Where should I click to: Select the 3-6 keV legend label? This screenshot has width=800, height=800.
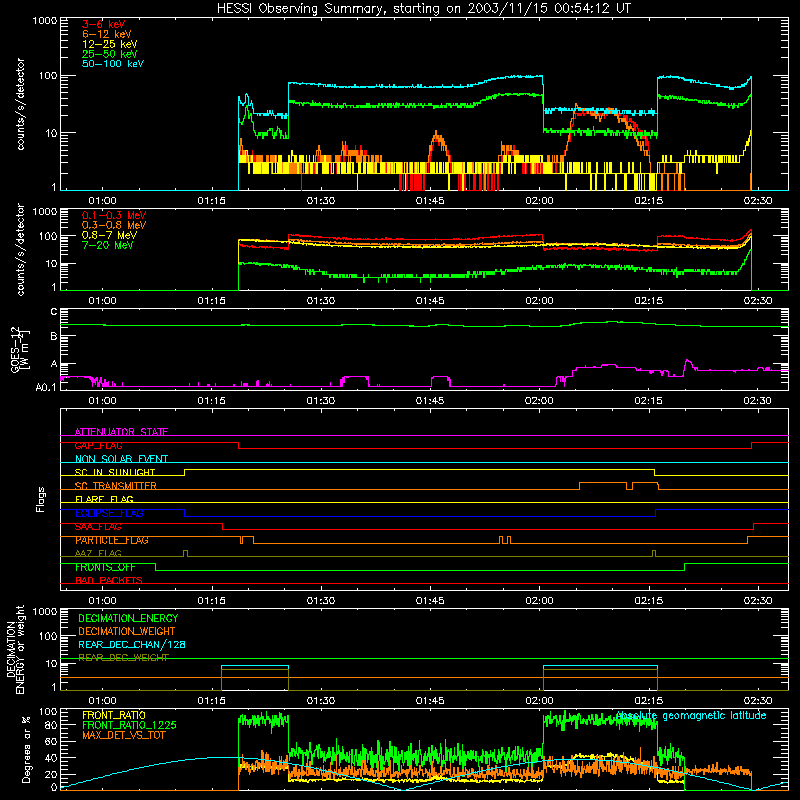(103, 24)
